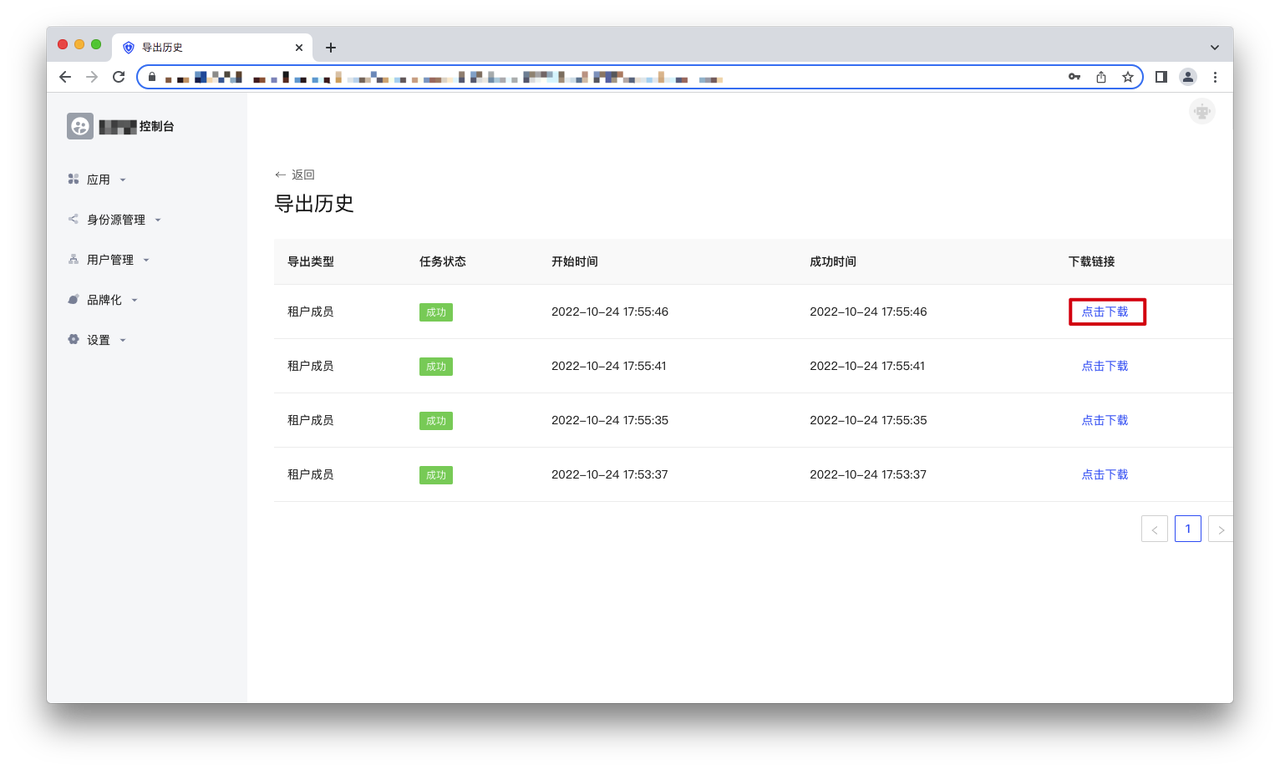Select page 1 in pagination
Viewport: 1280px width, 770px height.
[1187, 529]
